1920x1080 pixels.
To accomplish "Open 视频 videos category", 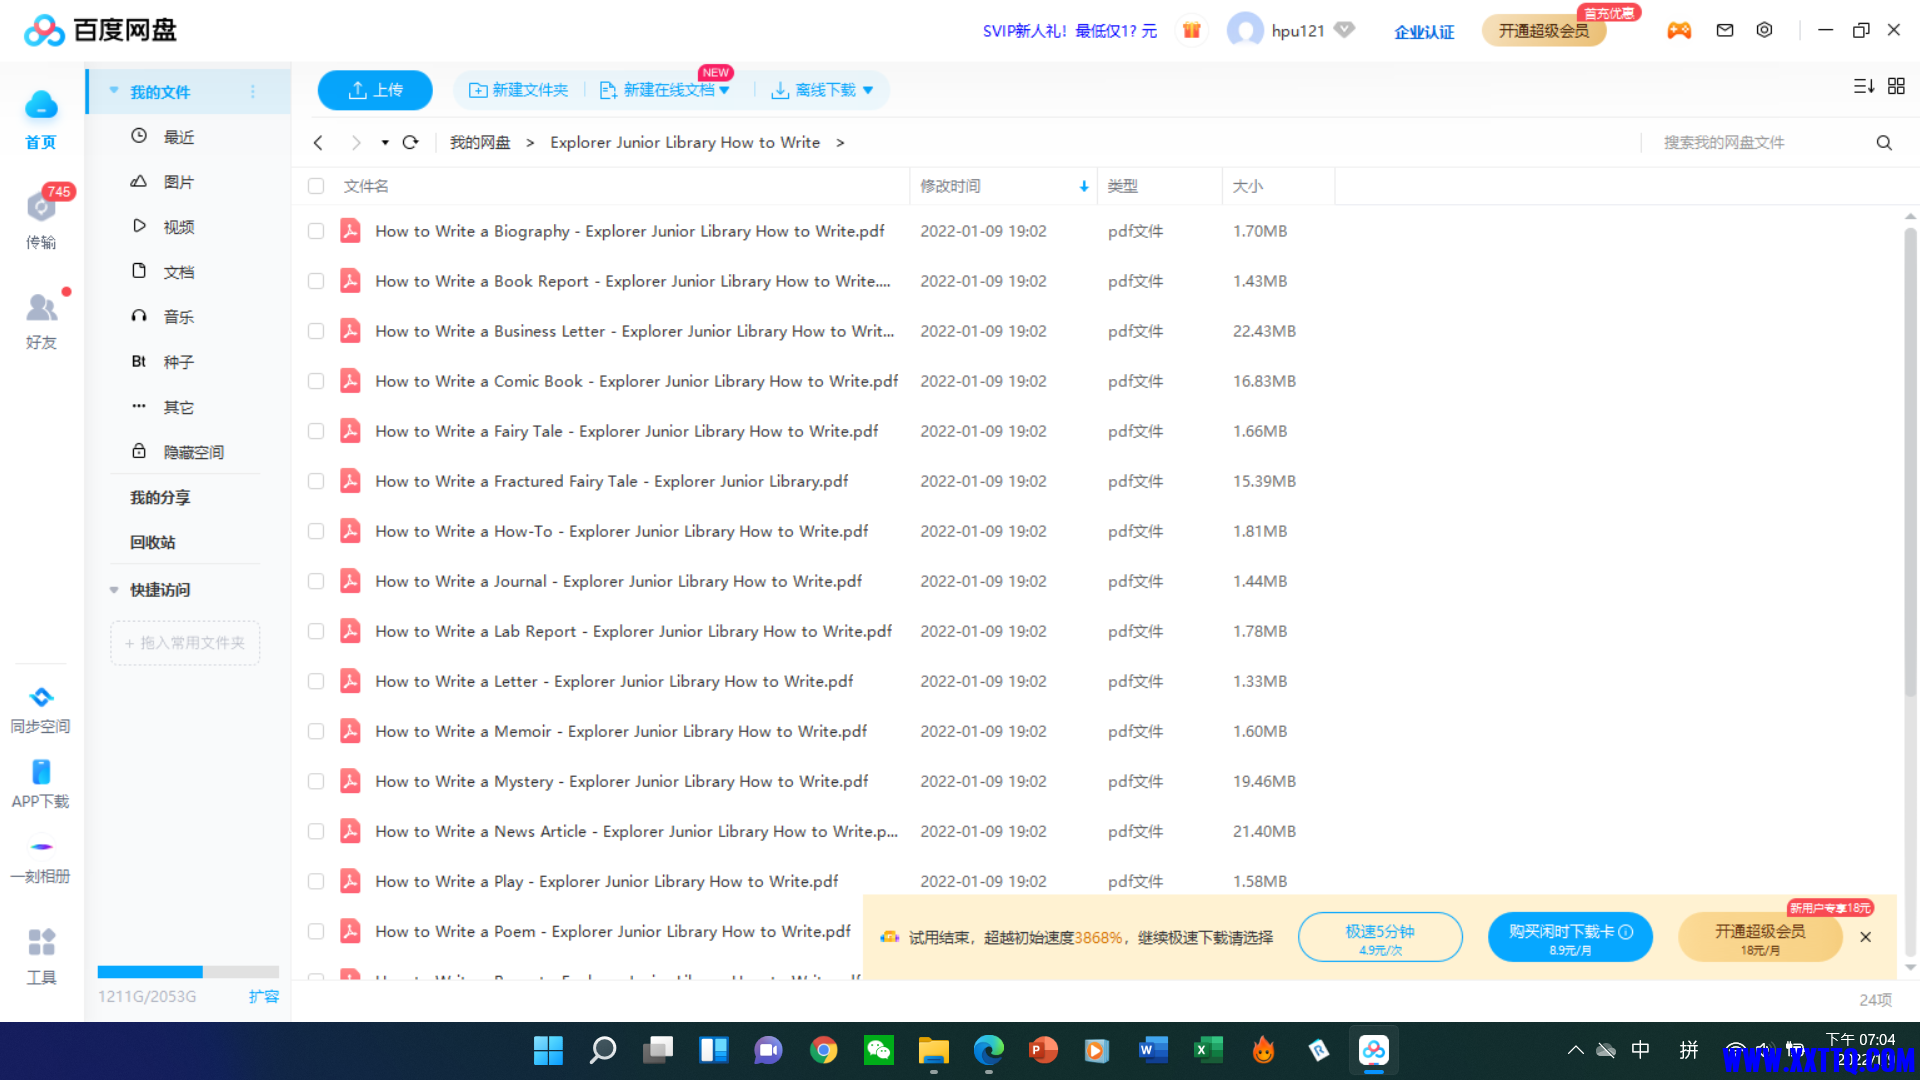I will (178, 227).
